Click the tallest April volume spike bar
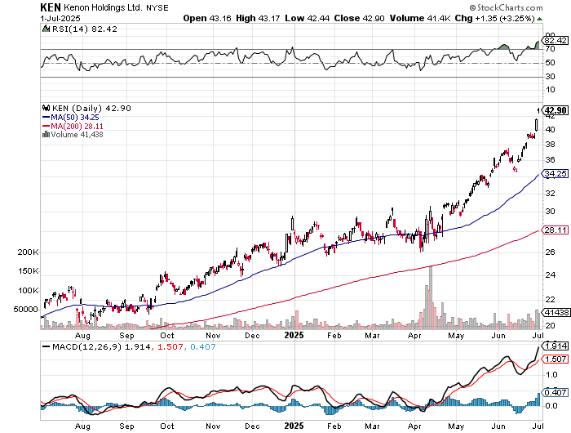 [x=431, y=297]
